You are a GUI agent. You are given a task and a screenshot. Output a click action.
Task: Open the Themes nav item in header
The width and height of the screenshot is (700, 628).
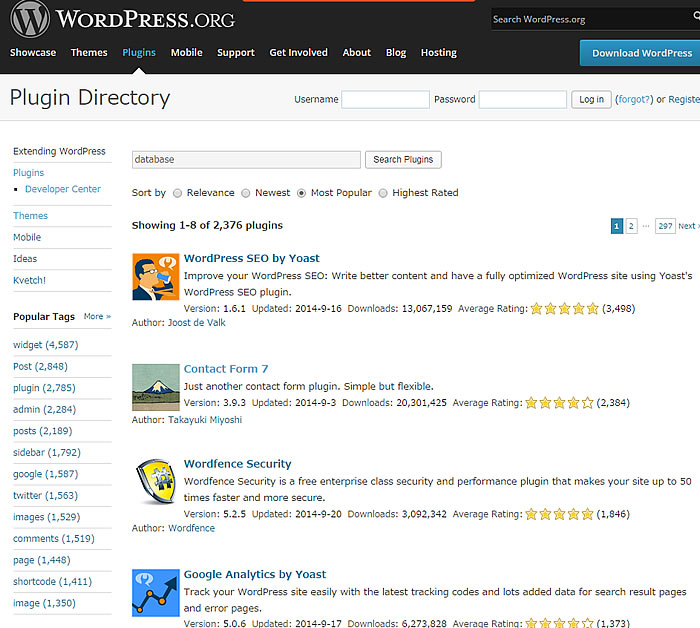89,53
